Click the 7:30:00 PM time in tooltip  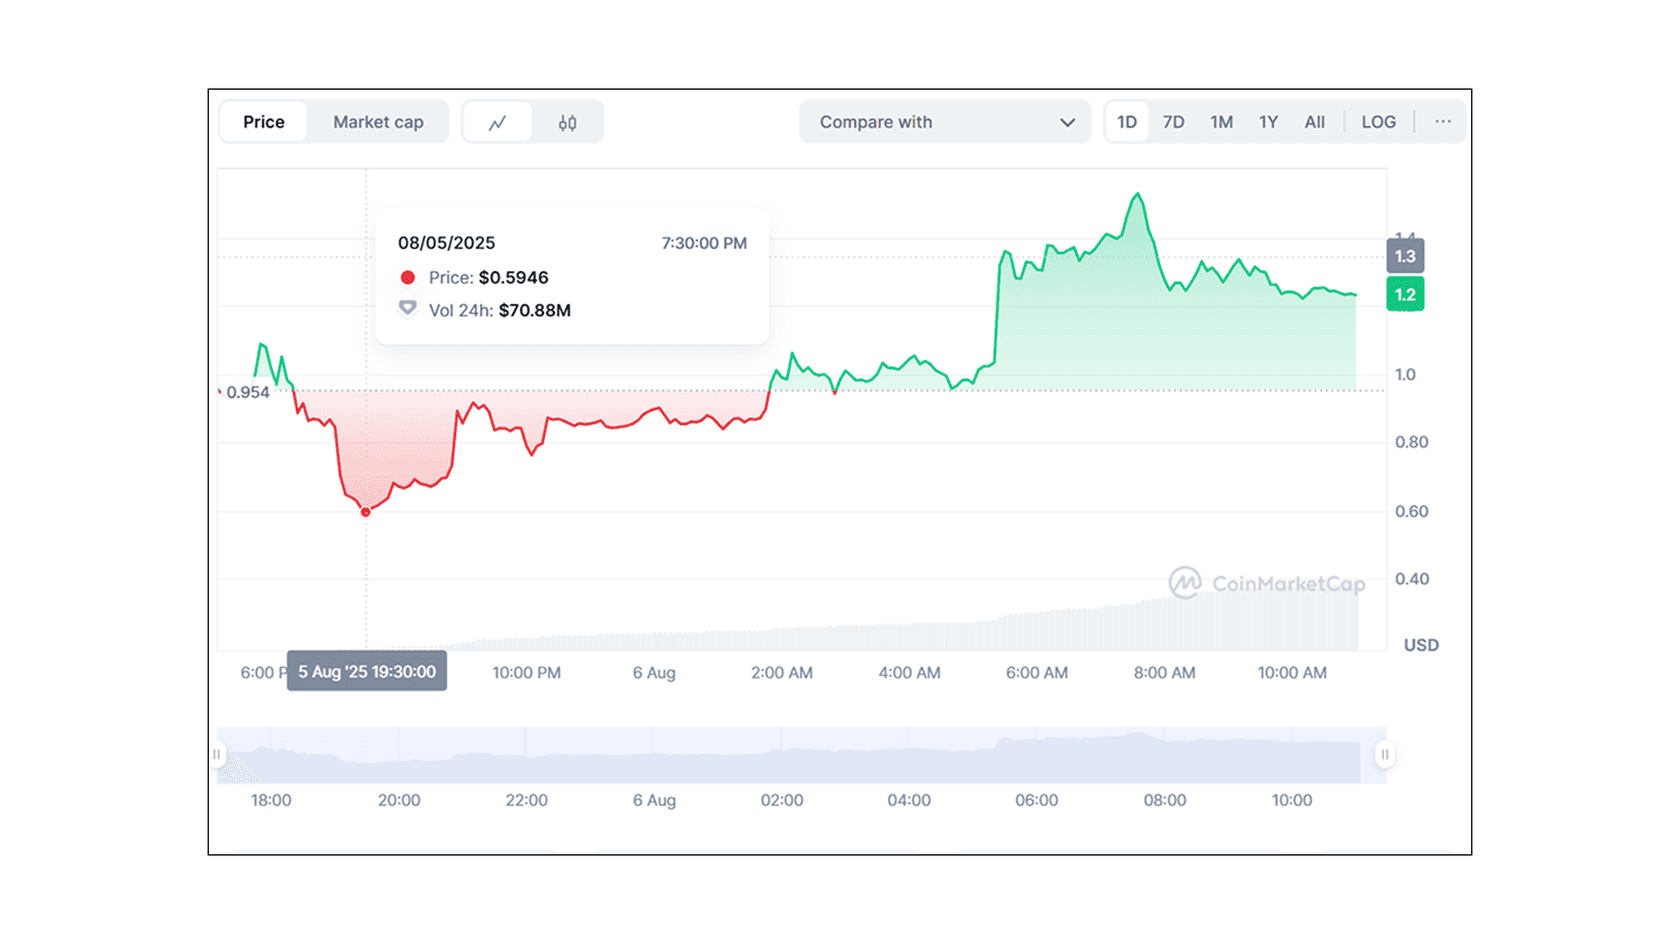(704, 243)
